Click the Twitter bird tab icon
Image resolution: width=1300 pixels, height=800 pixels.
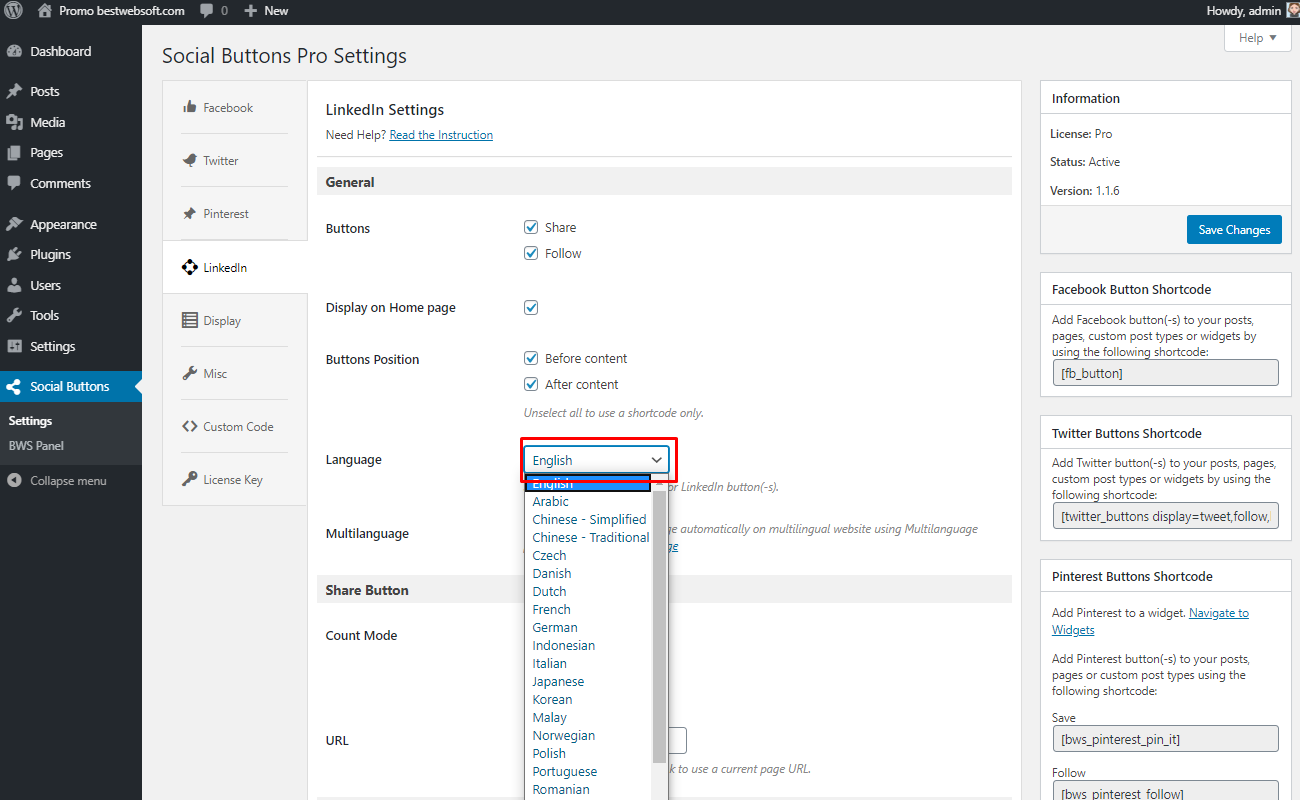189,160
